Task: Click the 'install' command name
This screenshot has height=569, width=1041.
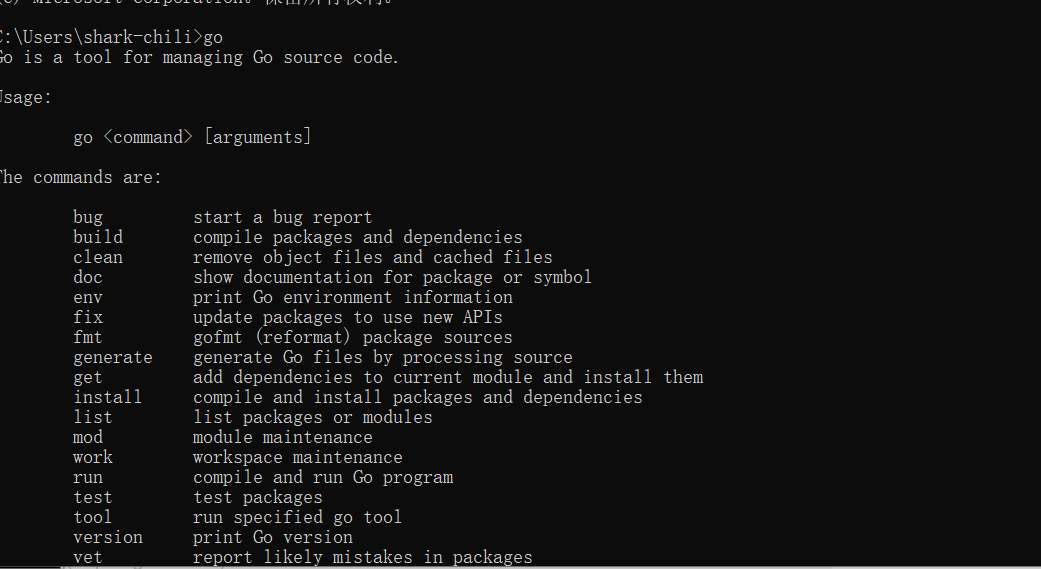Action: 108,397
